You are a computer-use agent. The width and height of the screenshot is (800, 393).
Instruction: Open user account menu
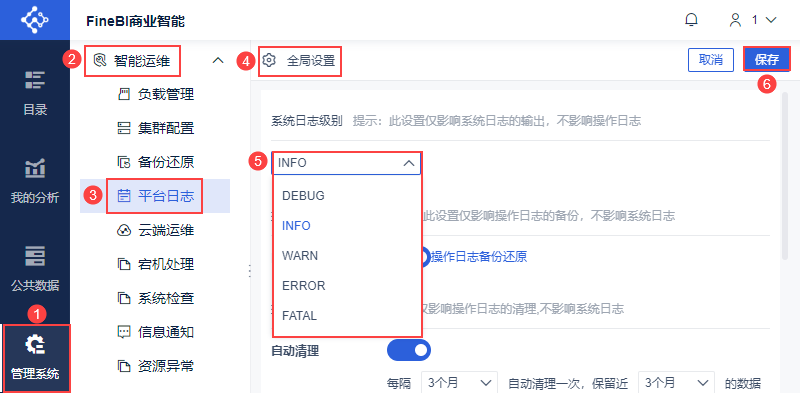(x=753, y=20)
